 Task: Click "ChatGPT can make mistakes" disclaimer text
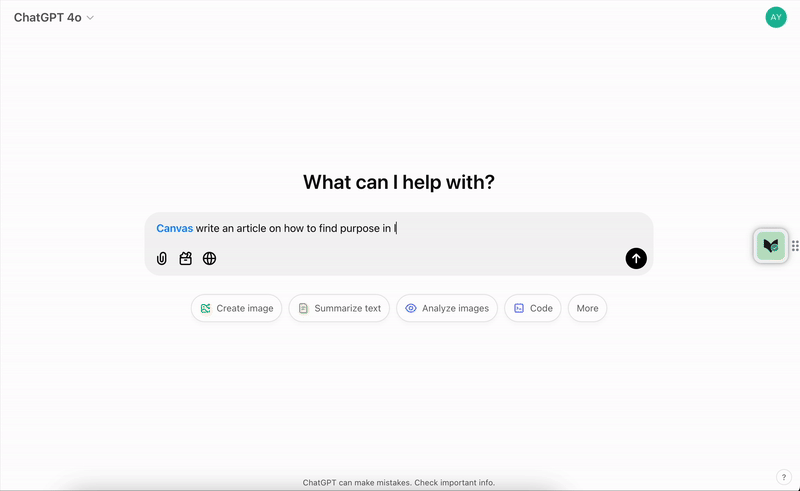coord(398,482)
